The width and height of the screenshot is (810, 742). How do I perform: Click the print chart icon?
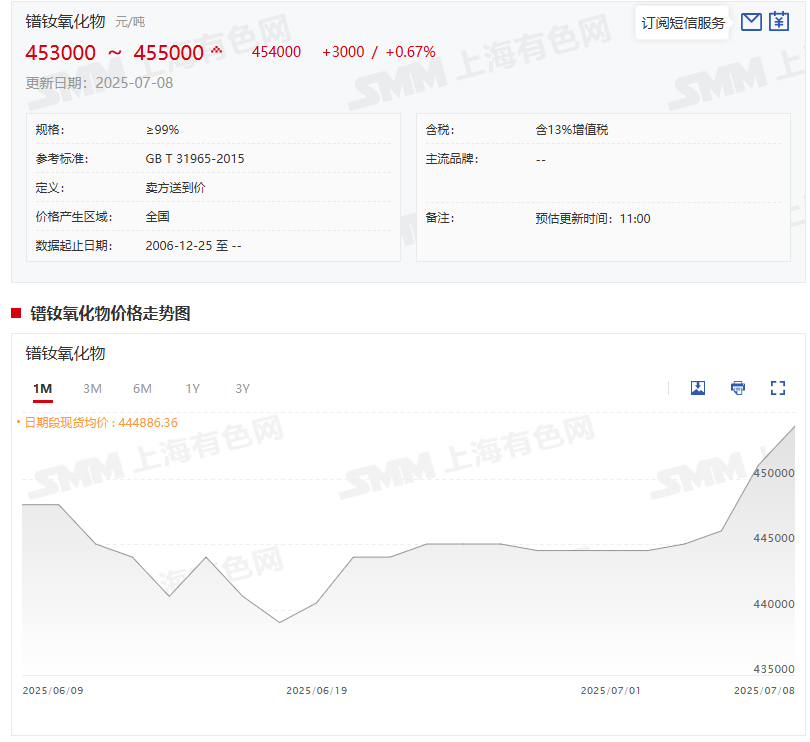pyautogui.click(x=737, y=388)
